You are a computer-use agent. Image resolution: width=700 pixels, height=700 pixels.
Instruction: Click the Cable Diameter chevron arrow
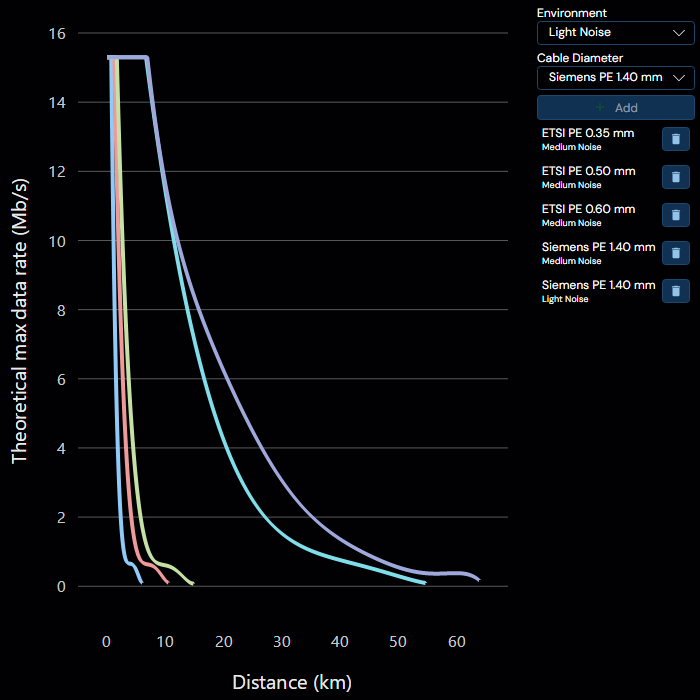click(679, 78)
